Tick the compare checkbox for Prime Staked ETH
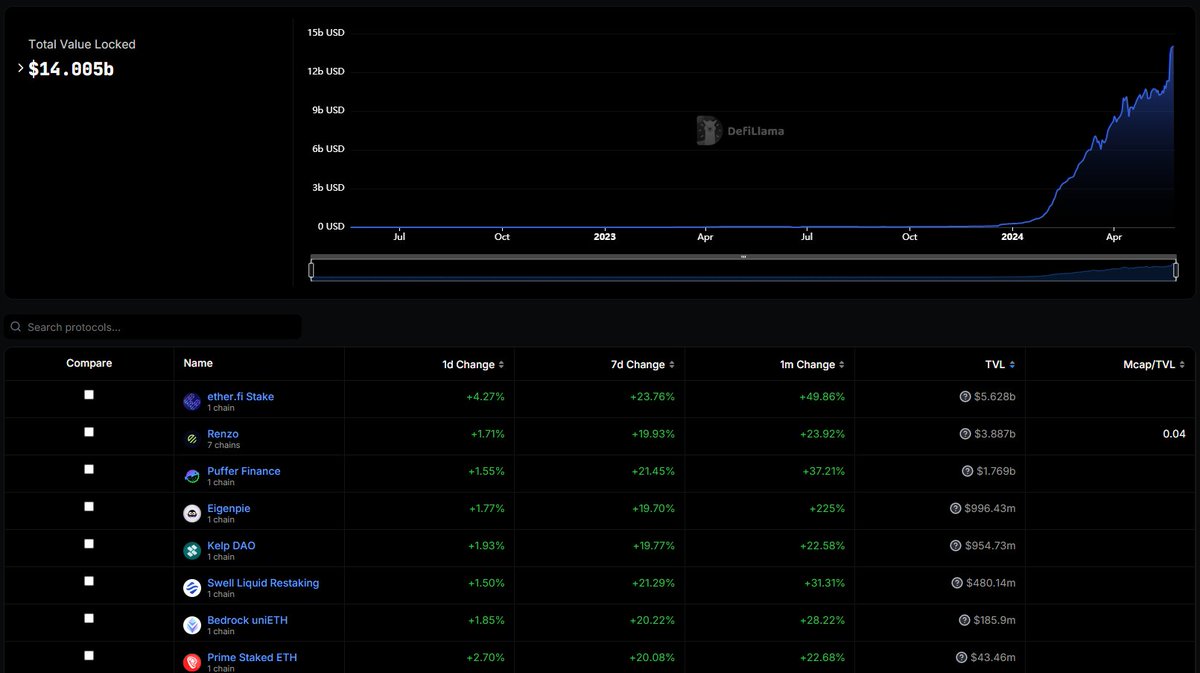1200x673 pixels. pyautogui.click(x=89, y=656)
